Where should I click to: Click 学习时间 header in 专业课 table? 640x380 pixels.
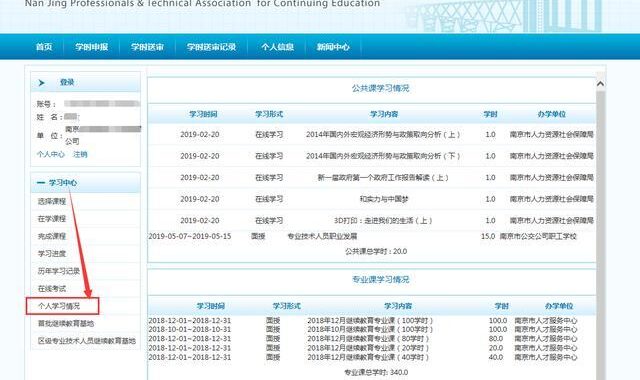(211, 306)
